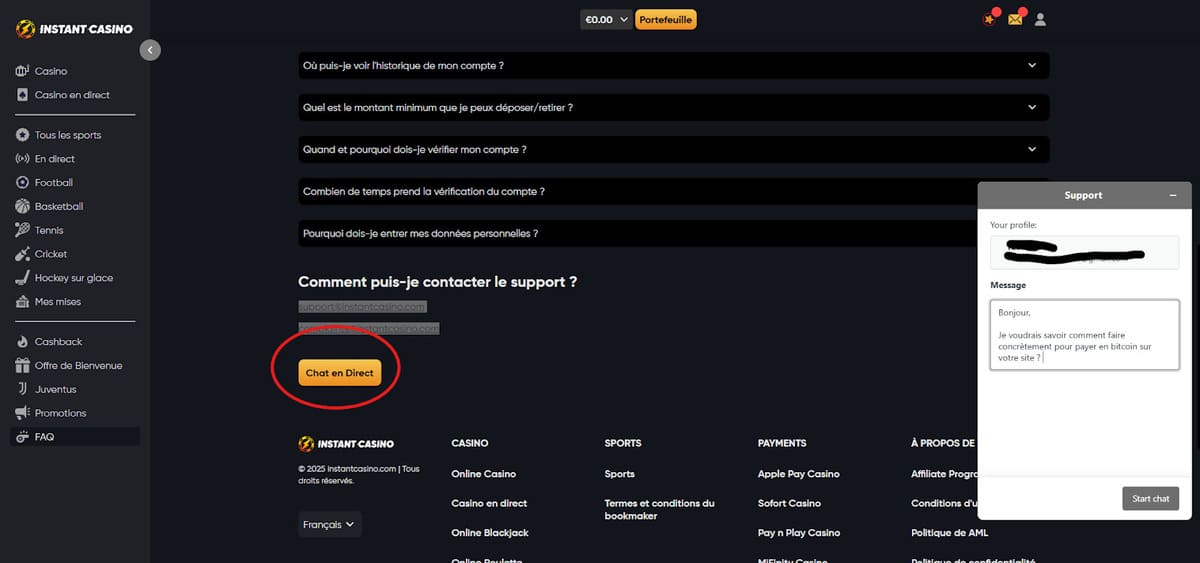The height and width of the screenshot is (563, 1200).
Task: Open Politique de AML footer link
Action: click(x=949, y=533)
